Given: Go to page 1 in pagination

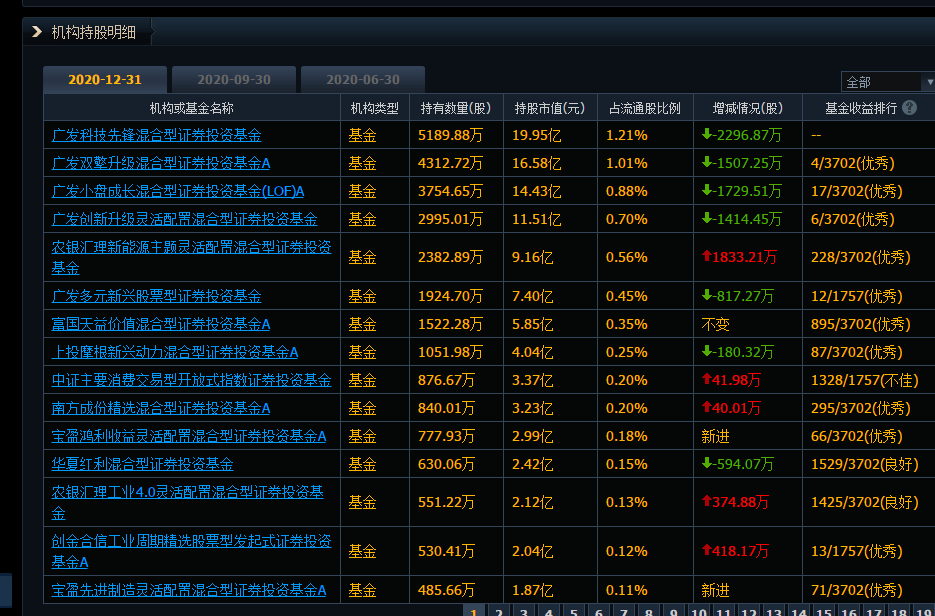Looking at the screenshot, I should tap(474, 611).
